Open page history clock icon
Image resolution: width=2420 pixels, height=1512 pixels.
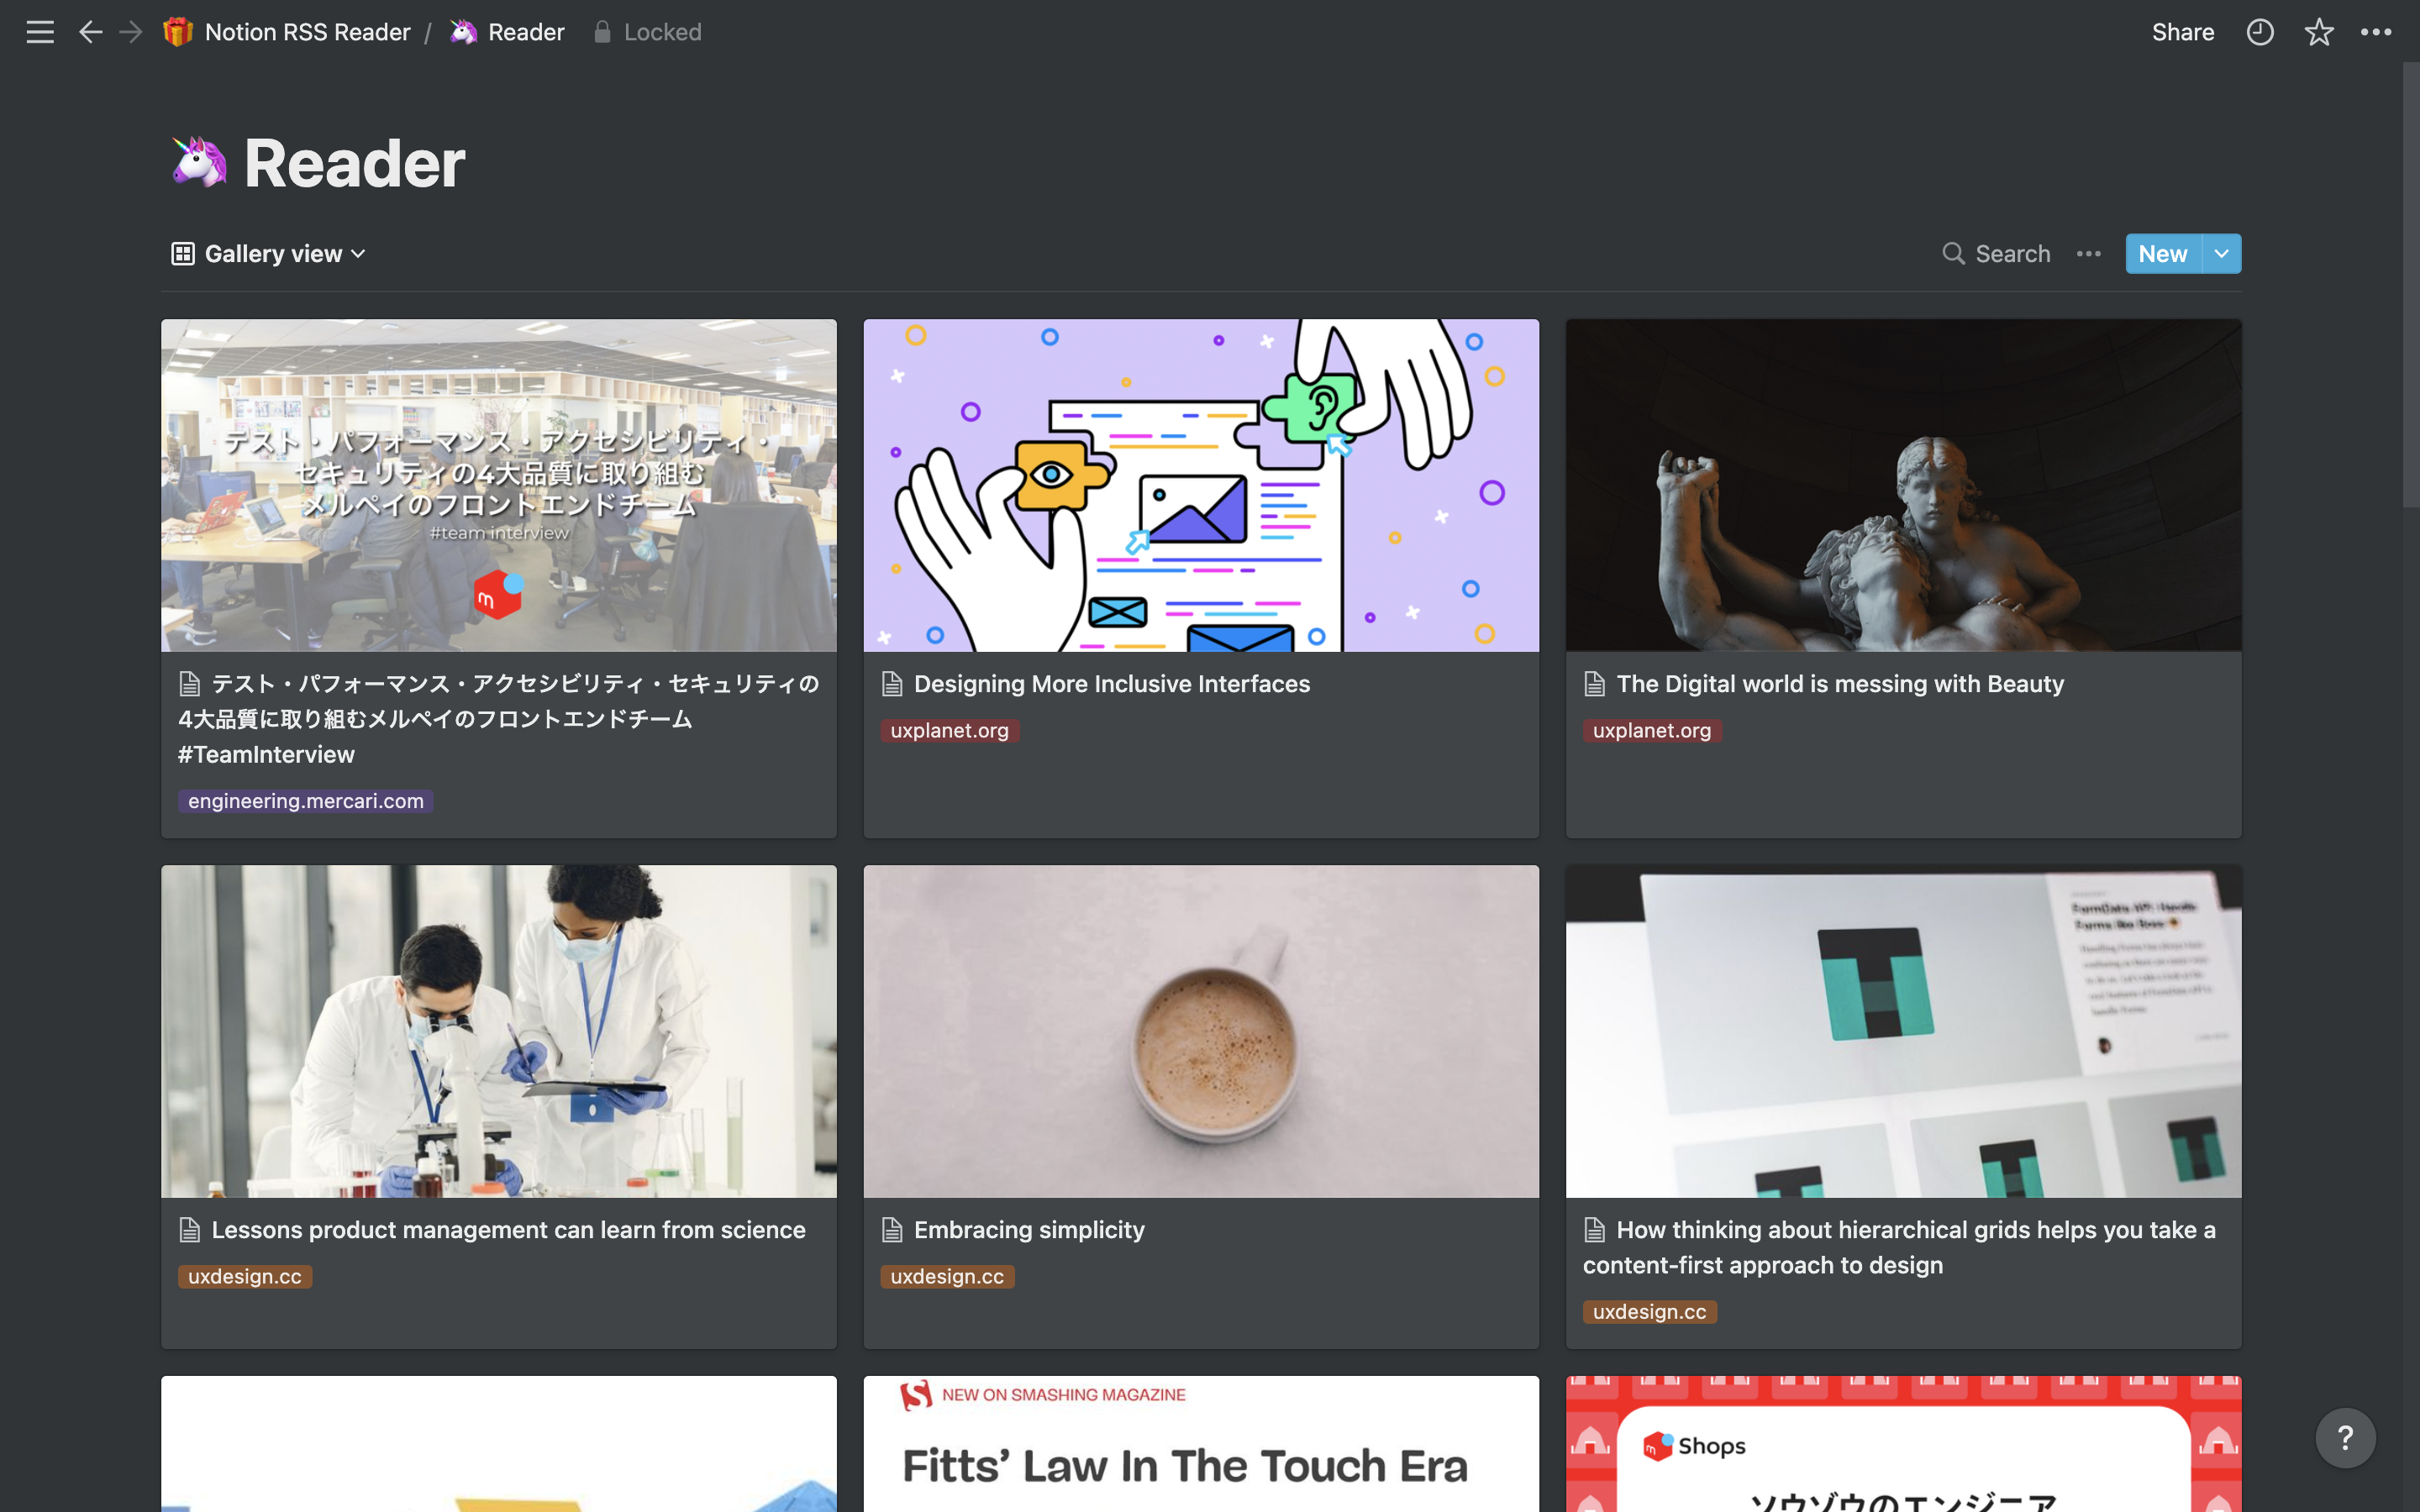(2260, 32)
